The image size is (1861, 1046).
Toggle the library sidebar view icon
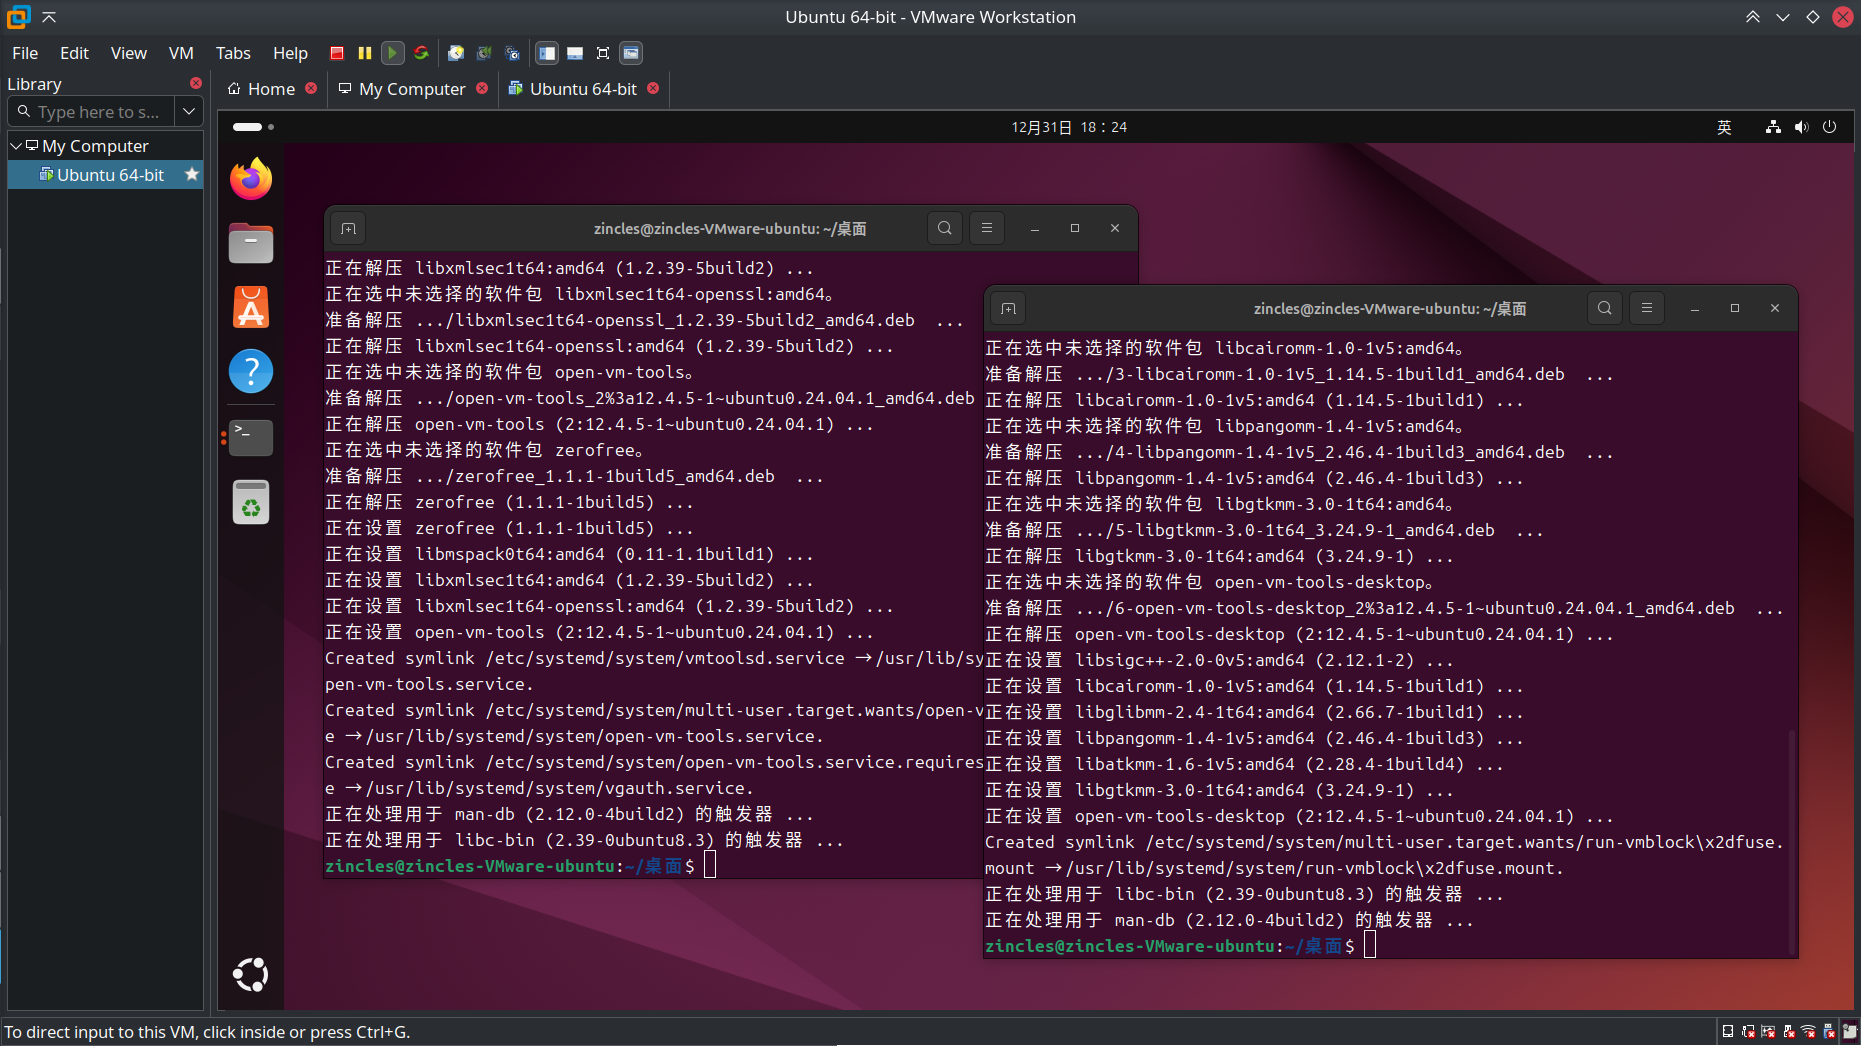[547, 53]
